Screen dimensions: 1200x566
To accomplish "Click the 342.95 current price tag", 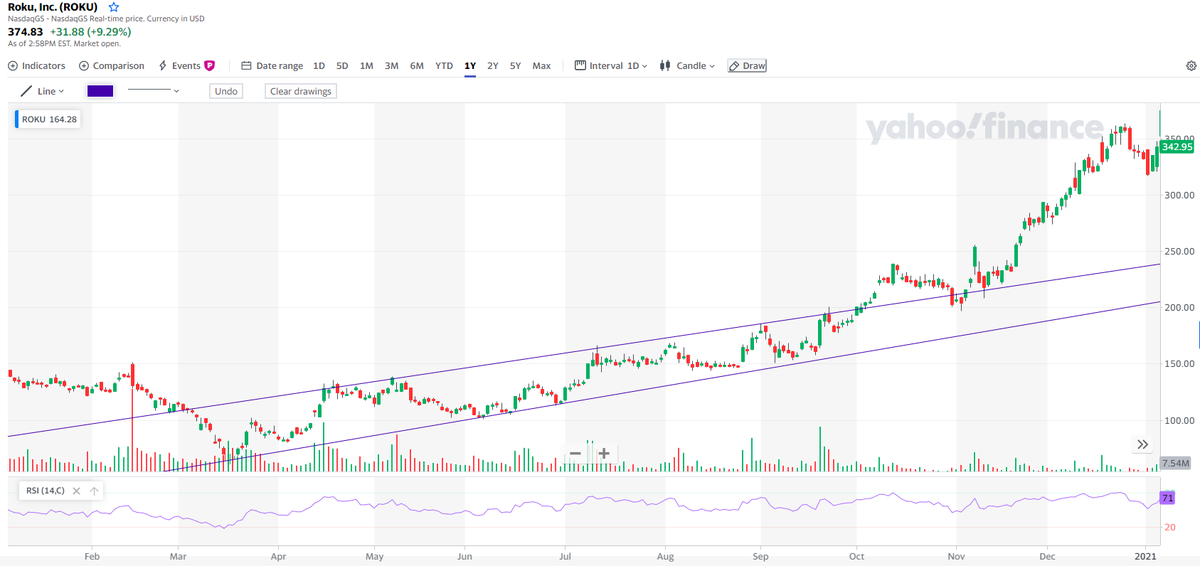I will click(x=1177, y=147).
